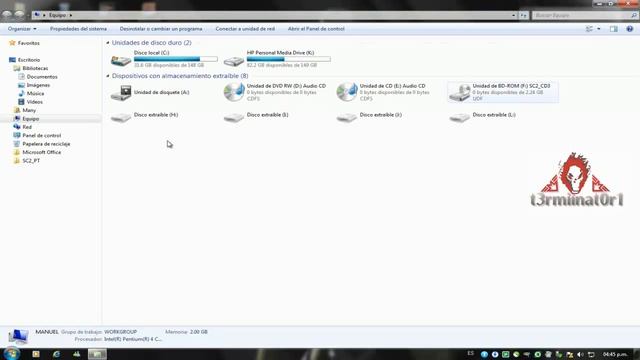Click the Back navigation arrow
The width and height of the screenshot is (640, 360).
pyautogui.click(x=7, y=15)
